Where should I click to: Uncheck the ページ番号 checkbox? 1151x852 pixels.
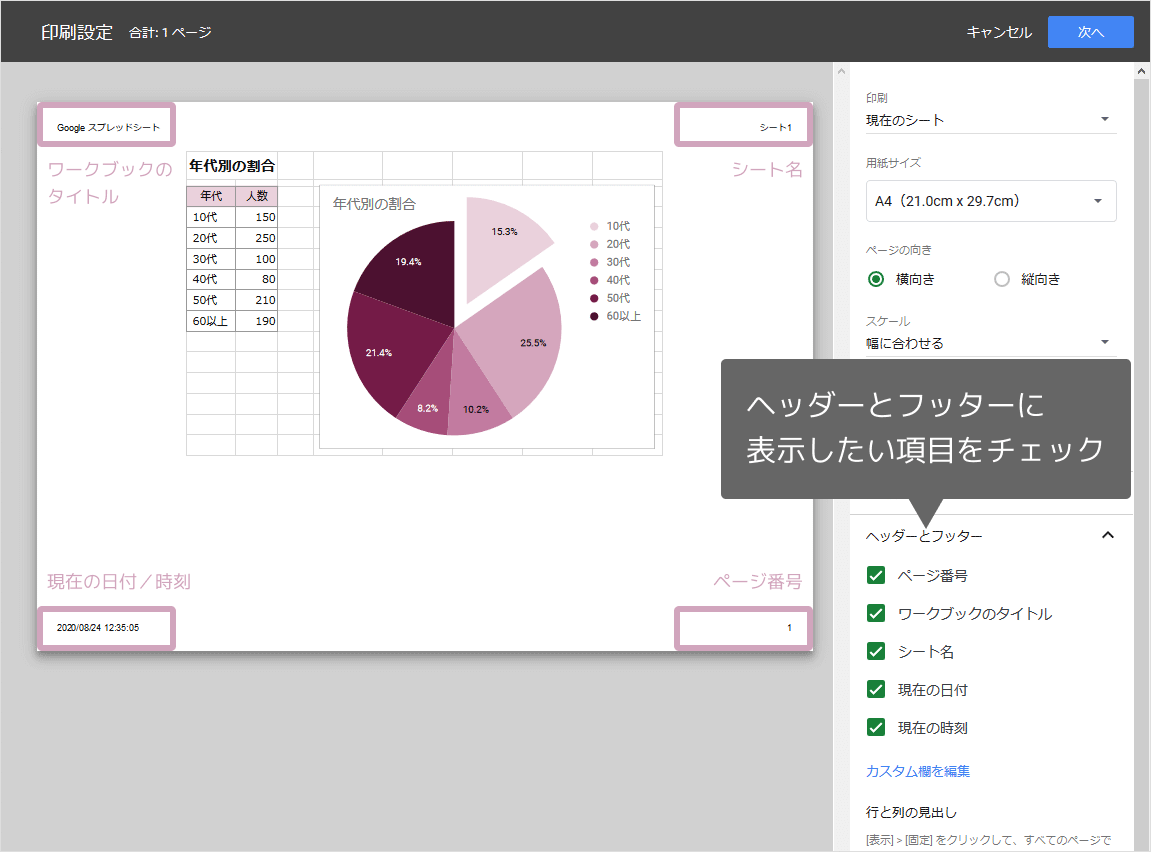[876, 575]
